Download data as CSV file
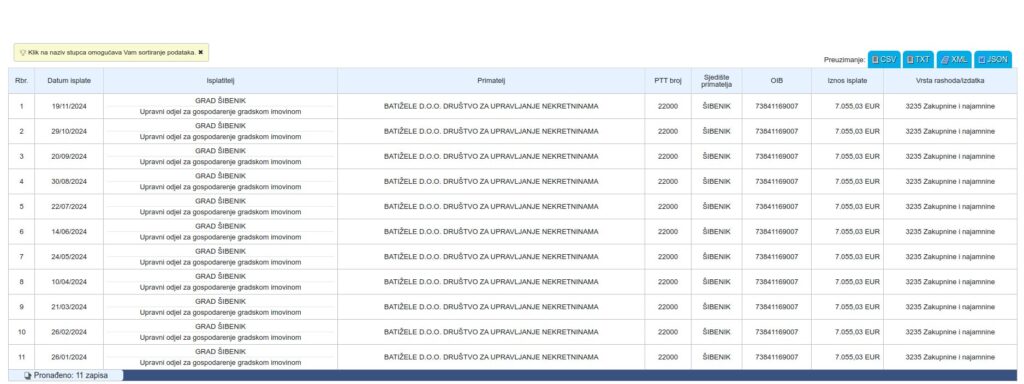The height and width of the screenshot is (384, 1024). coord(884,59)
